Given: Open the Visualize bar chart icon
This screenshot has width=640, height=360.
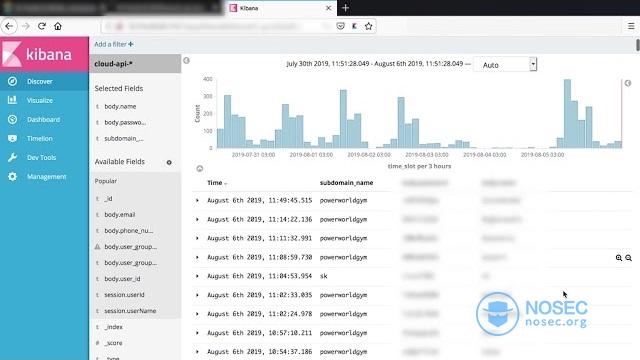Looking at the screenshot, I should pos(12,100).
